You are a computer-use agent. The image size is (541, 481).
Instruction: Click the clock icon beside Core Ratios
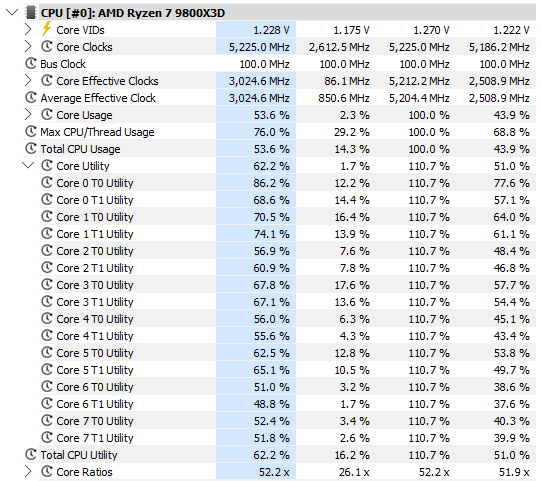click(47, 471)
